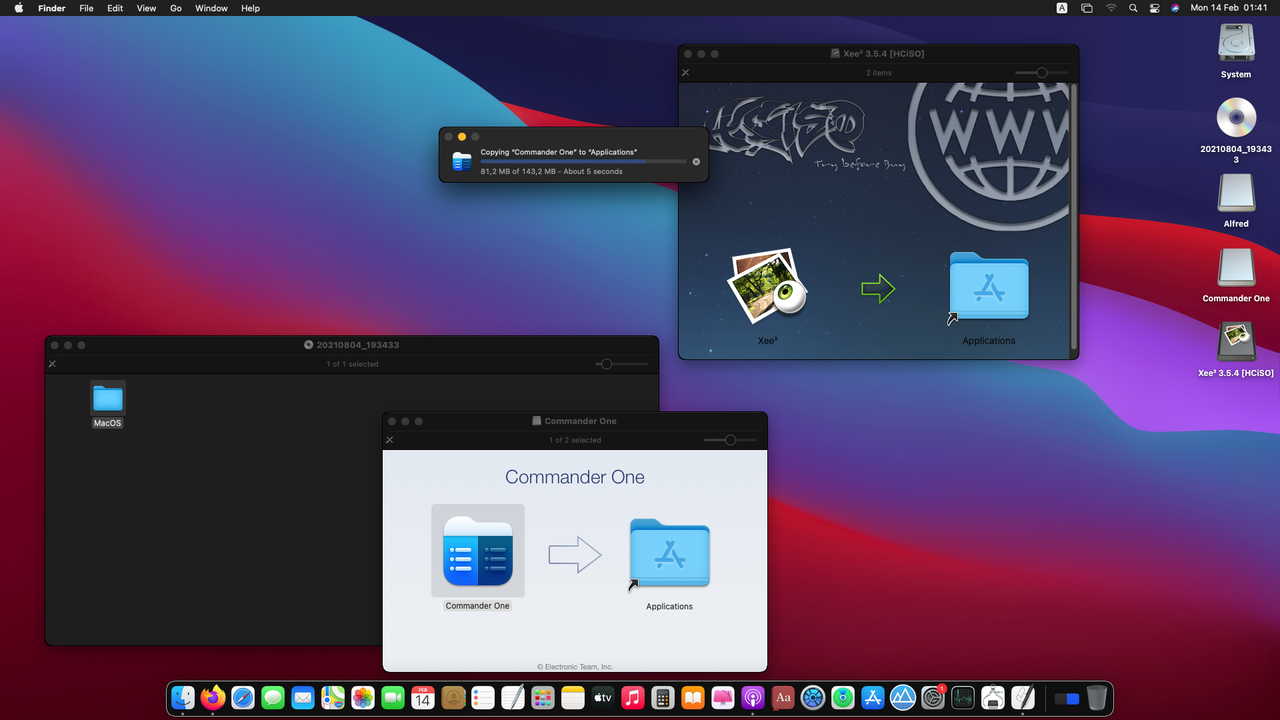Open the Go menu in the Finder menu bar
The width and height of the screenshot is (1280, 720).
(175, 8)
